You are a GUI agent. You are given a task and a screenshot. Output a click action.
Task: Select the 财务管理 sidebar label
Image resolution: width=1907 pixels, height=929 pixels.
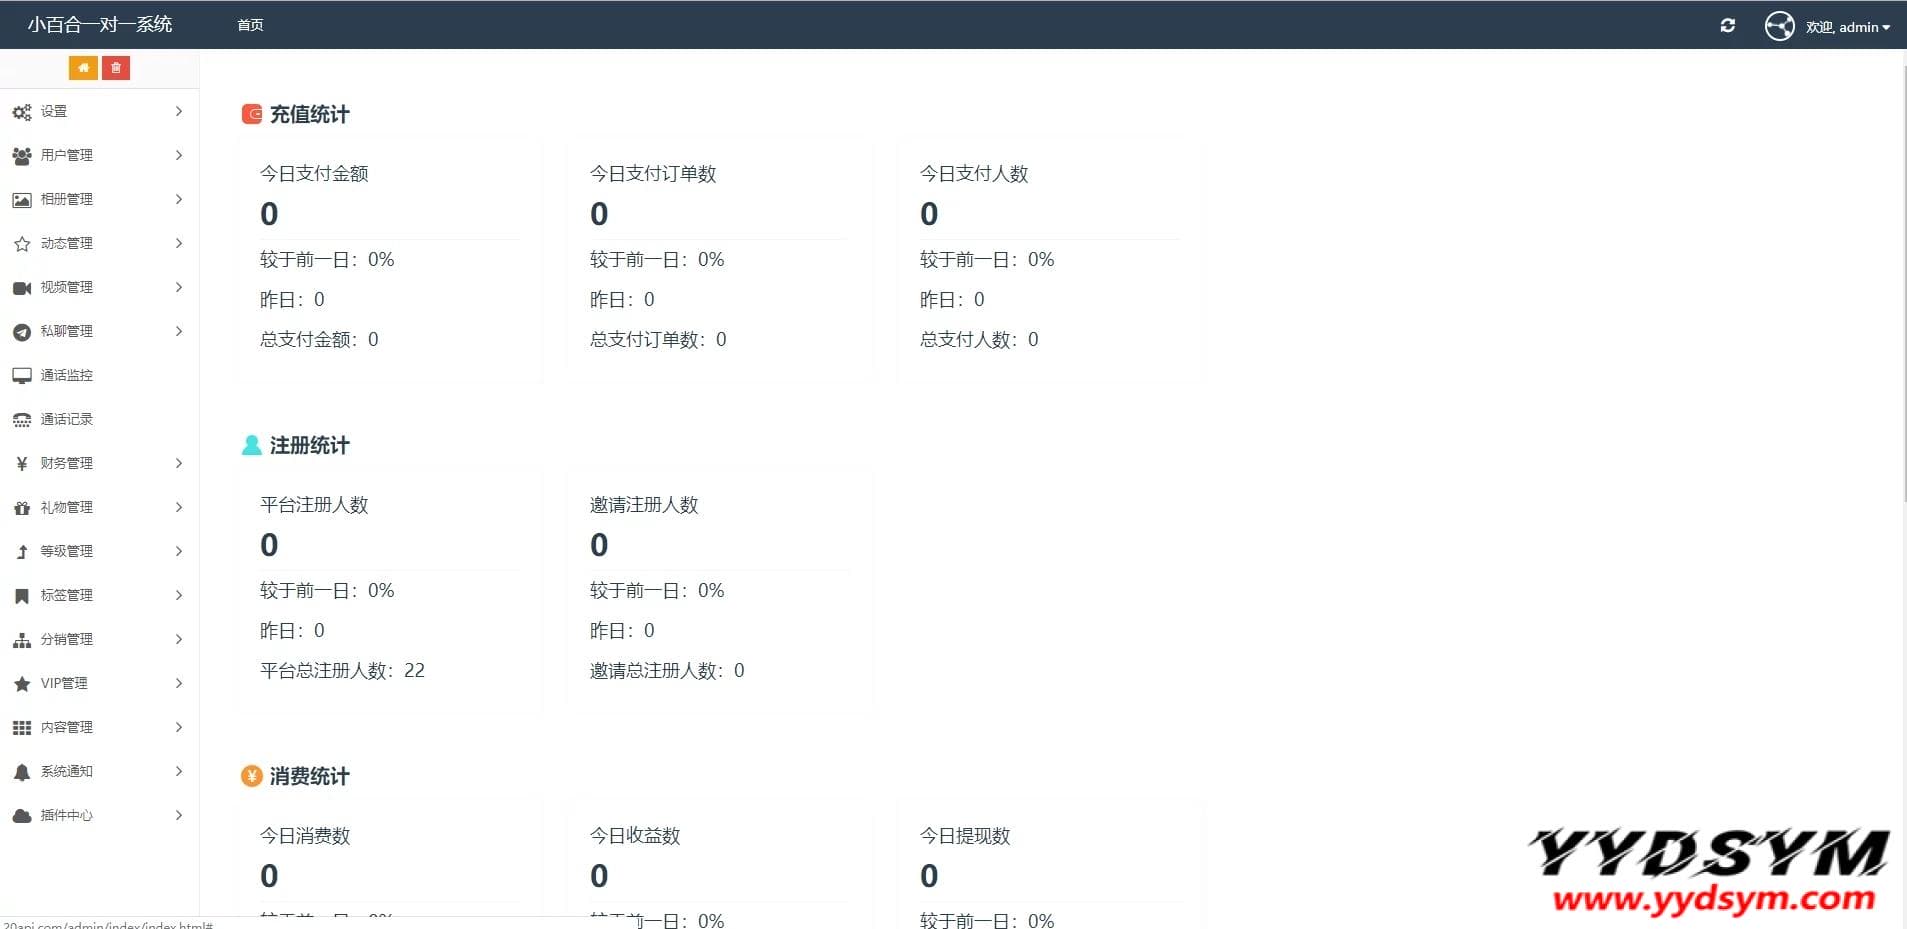(x=66, y=463)
